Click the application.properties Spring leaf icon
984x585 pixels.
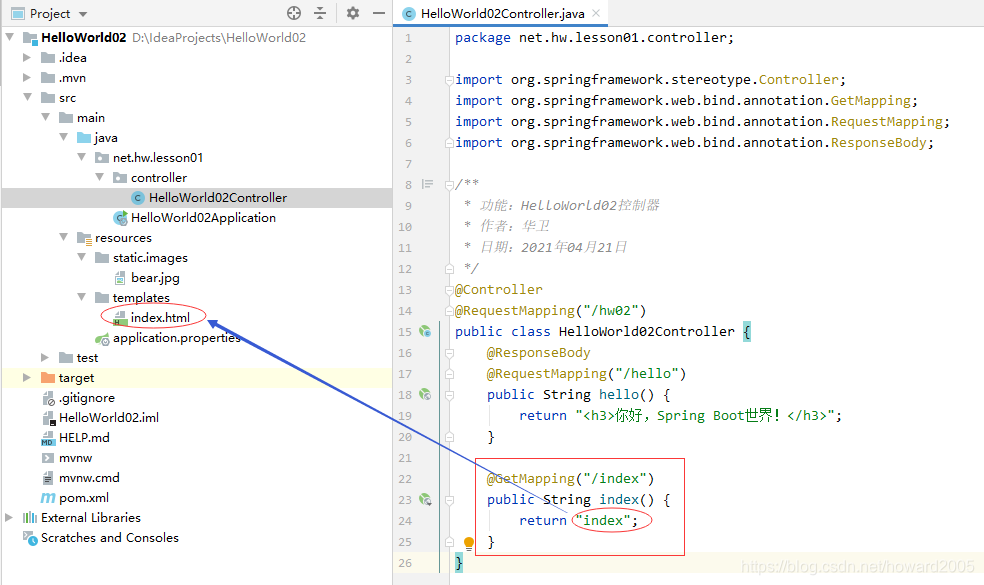[102, 339]
